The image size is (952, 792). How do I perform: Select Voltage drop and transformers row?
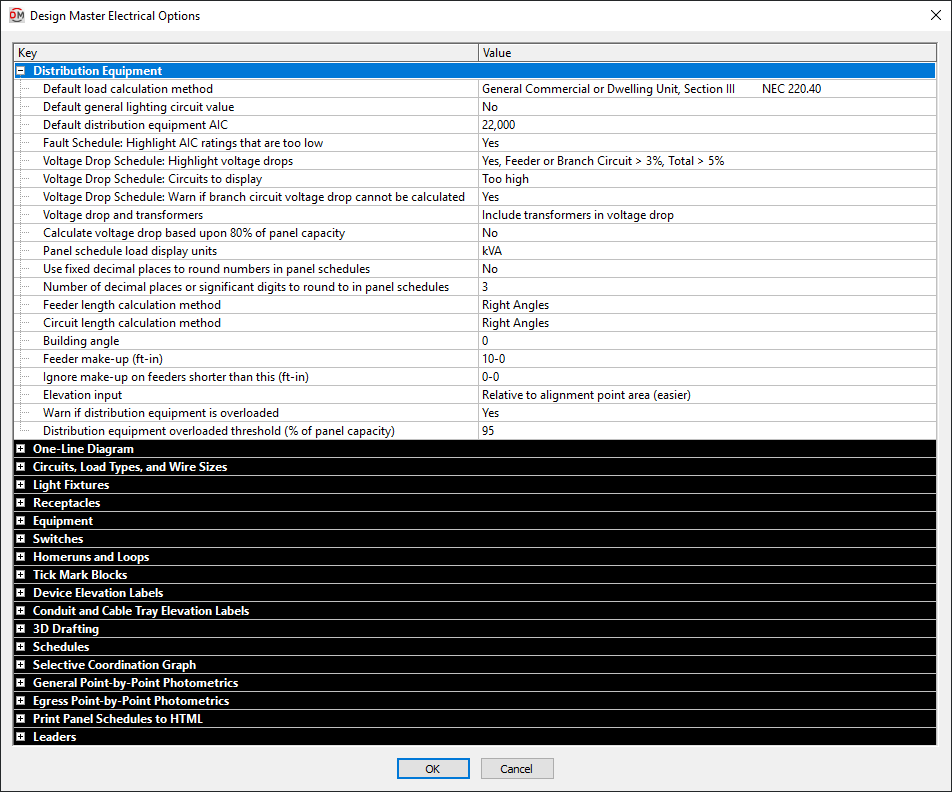tap(475, 215)
